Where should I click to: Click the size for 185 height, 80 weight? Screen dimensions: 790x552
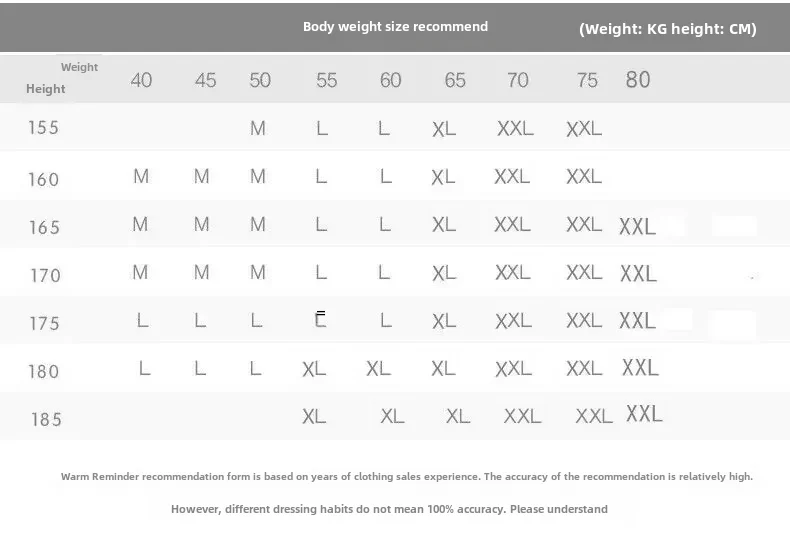pos(644,413)
